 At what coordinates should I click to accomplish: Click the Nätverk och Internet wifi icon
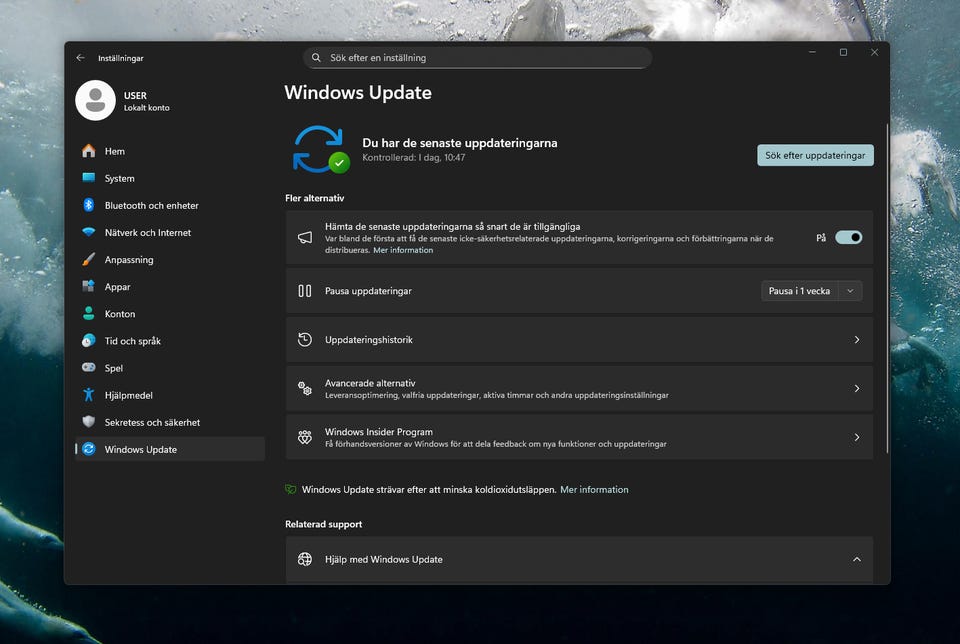pos(89,232)
